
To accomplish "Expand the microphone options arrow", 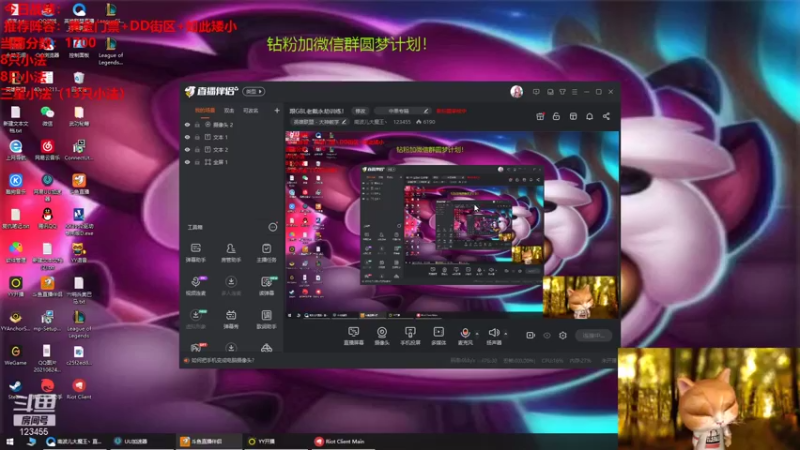I will click(x=477, y=334).
